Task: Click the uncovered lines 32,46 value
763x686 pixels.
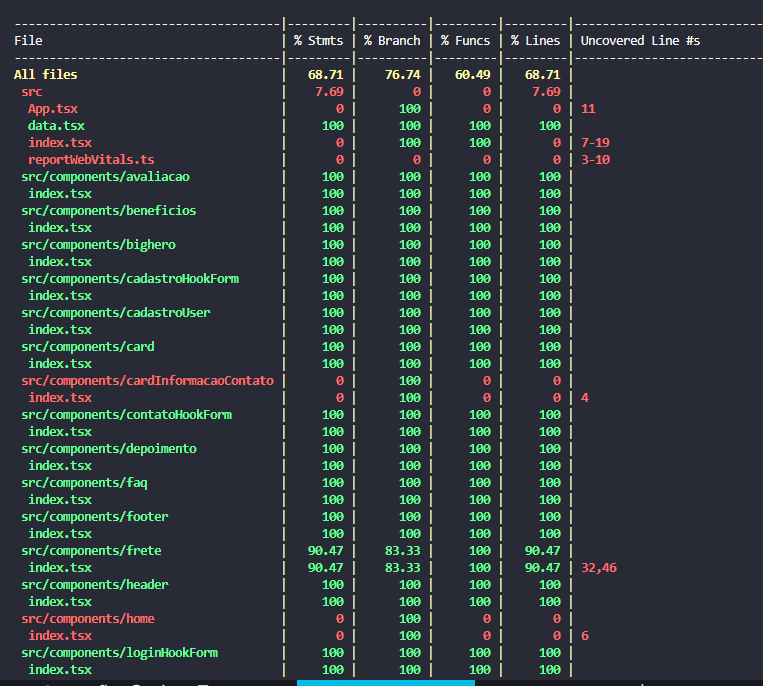Action: (599, 568)
